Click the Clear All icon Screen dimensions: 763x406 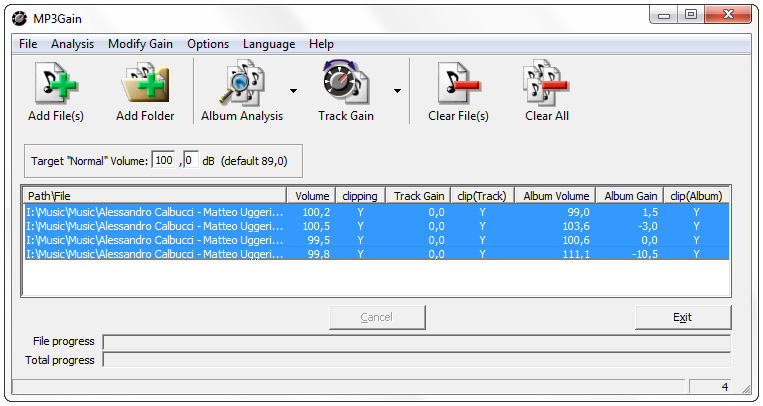(x=546, y=84)
